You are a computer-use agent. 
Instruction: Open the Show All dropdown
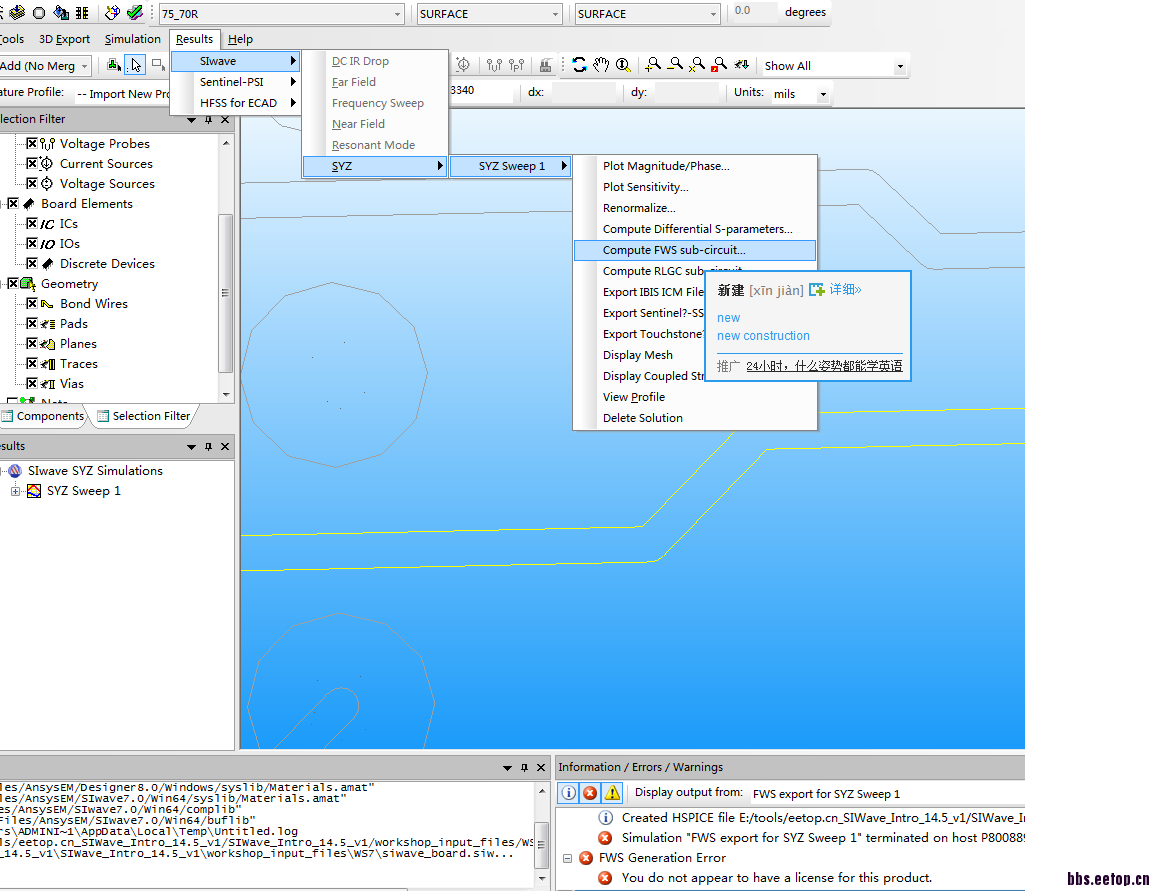pyautogui.click(x=900, y=66)
